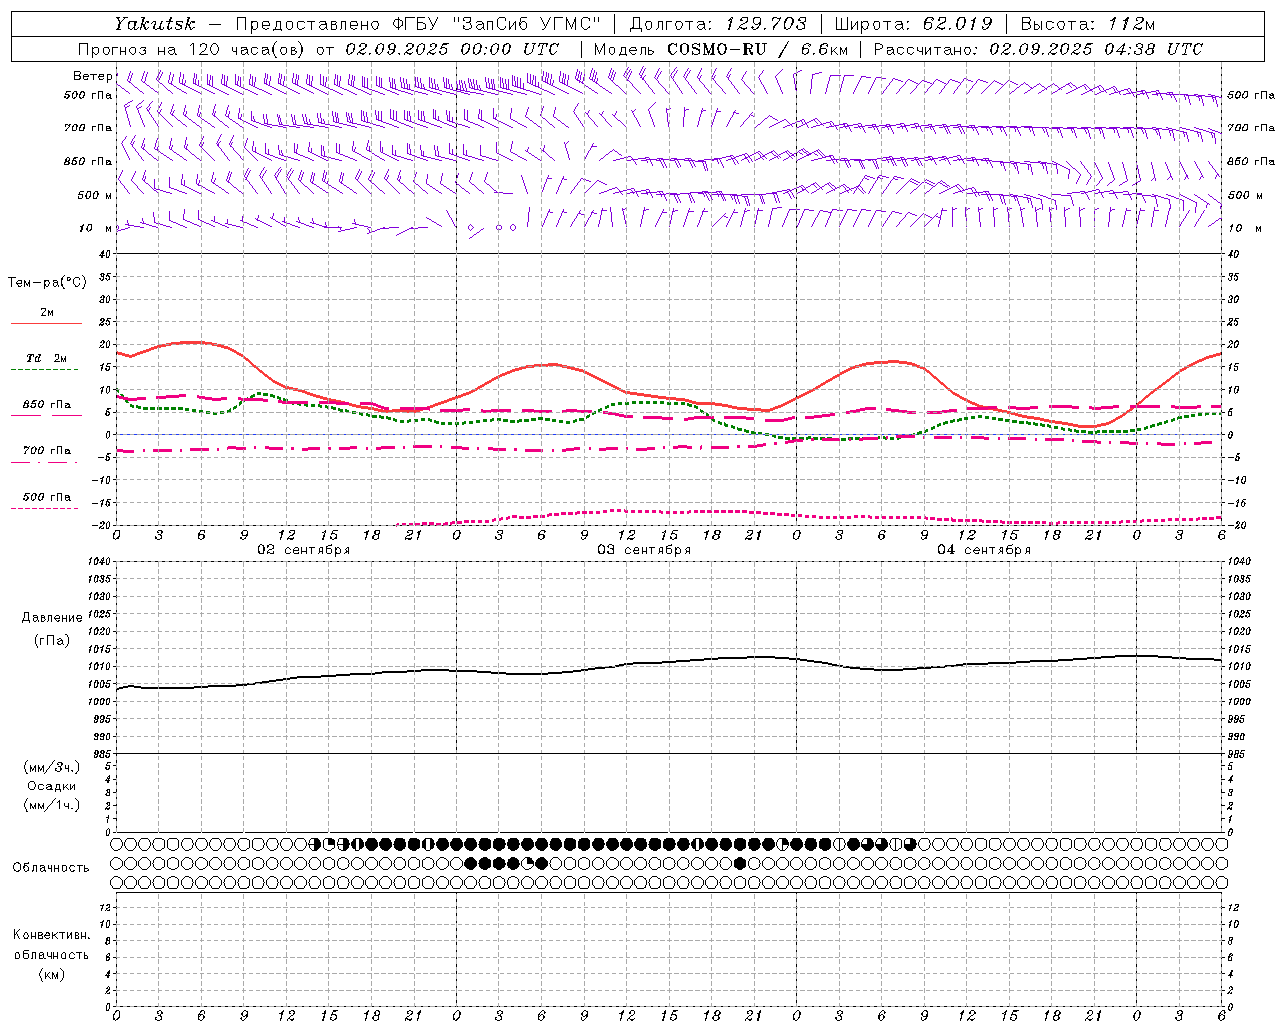This screenshot has width=1280, height=1024.
Task: Click the dotted pink 500 гПа legend line
Action: click(x=44, y=508)
